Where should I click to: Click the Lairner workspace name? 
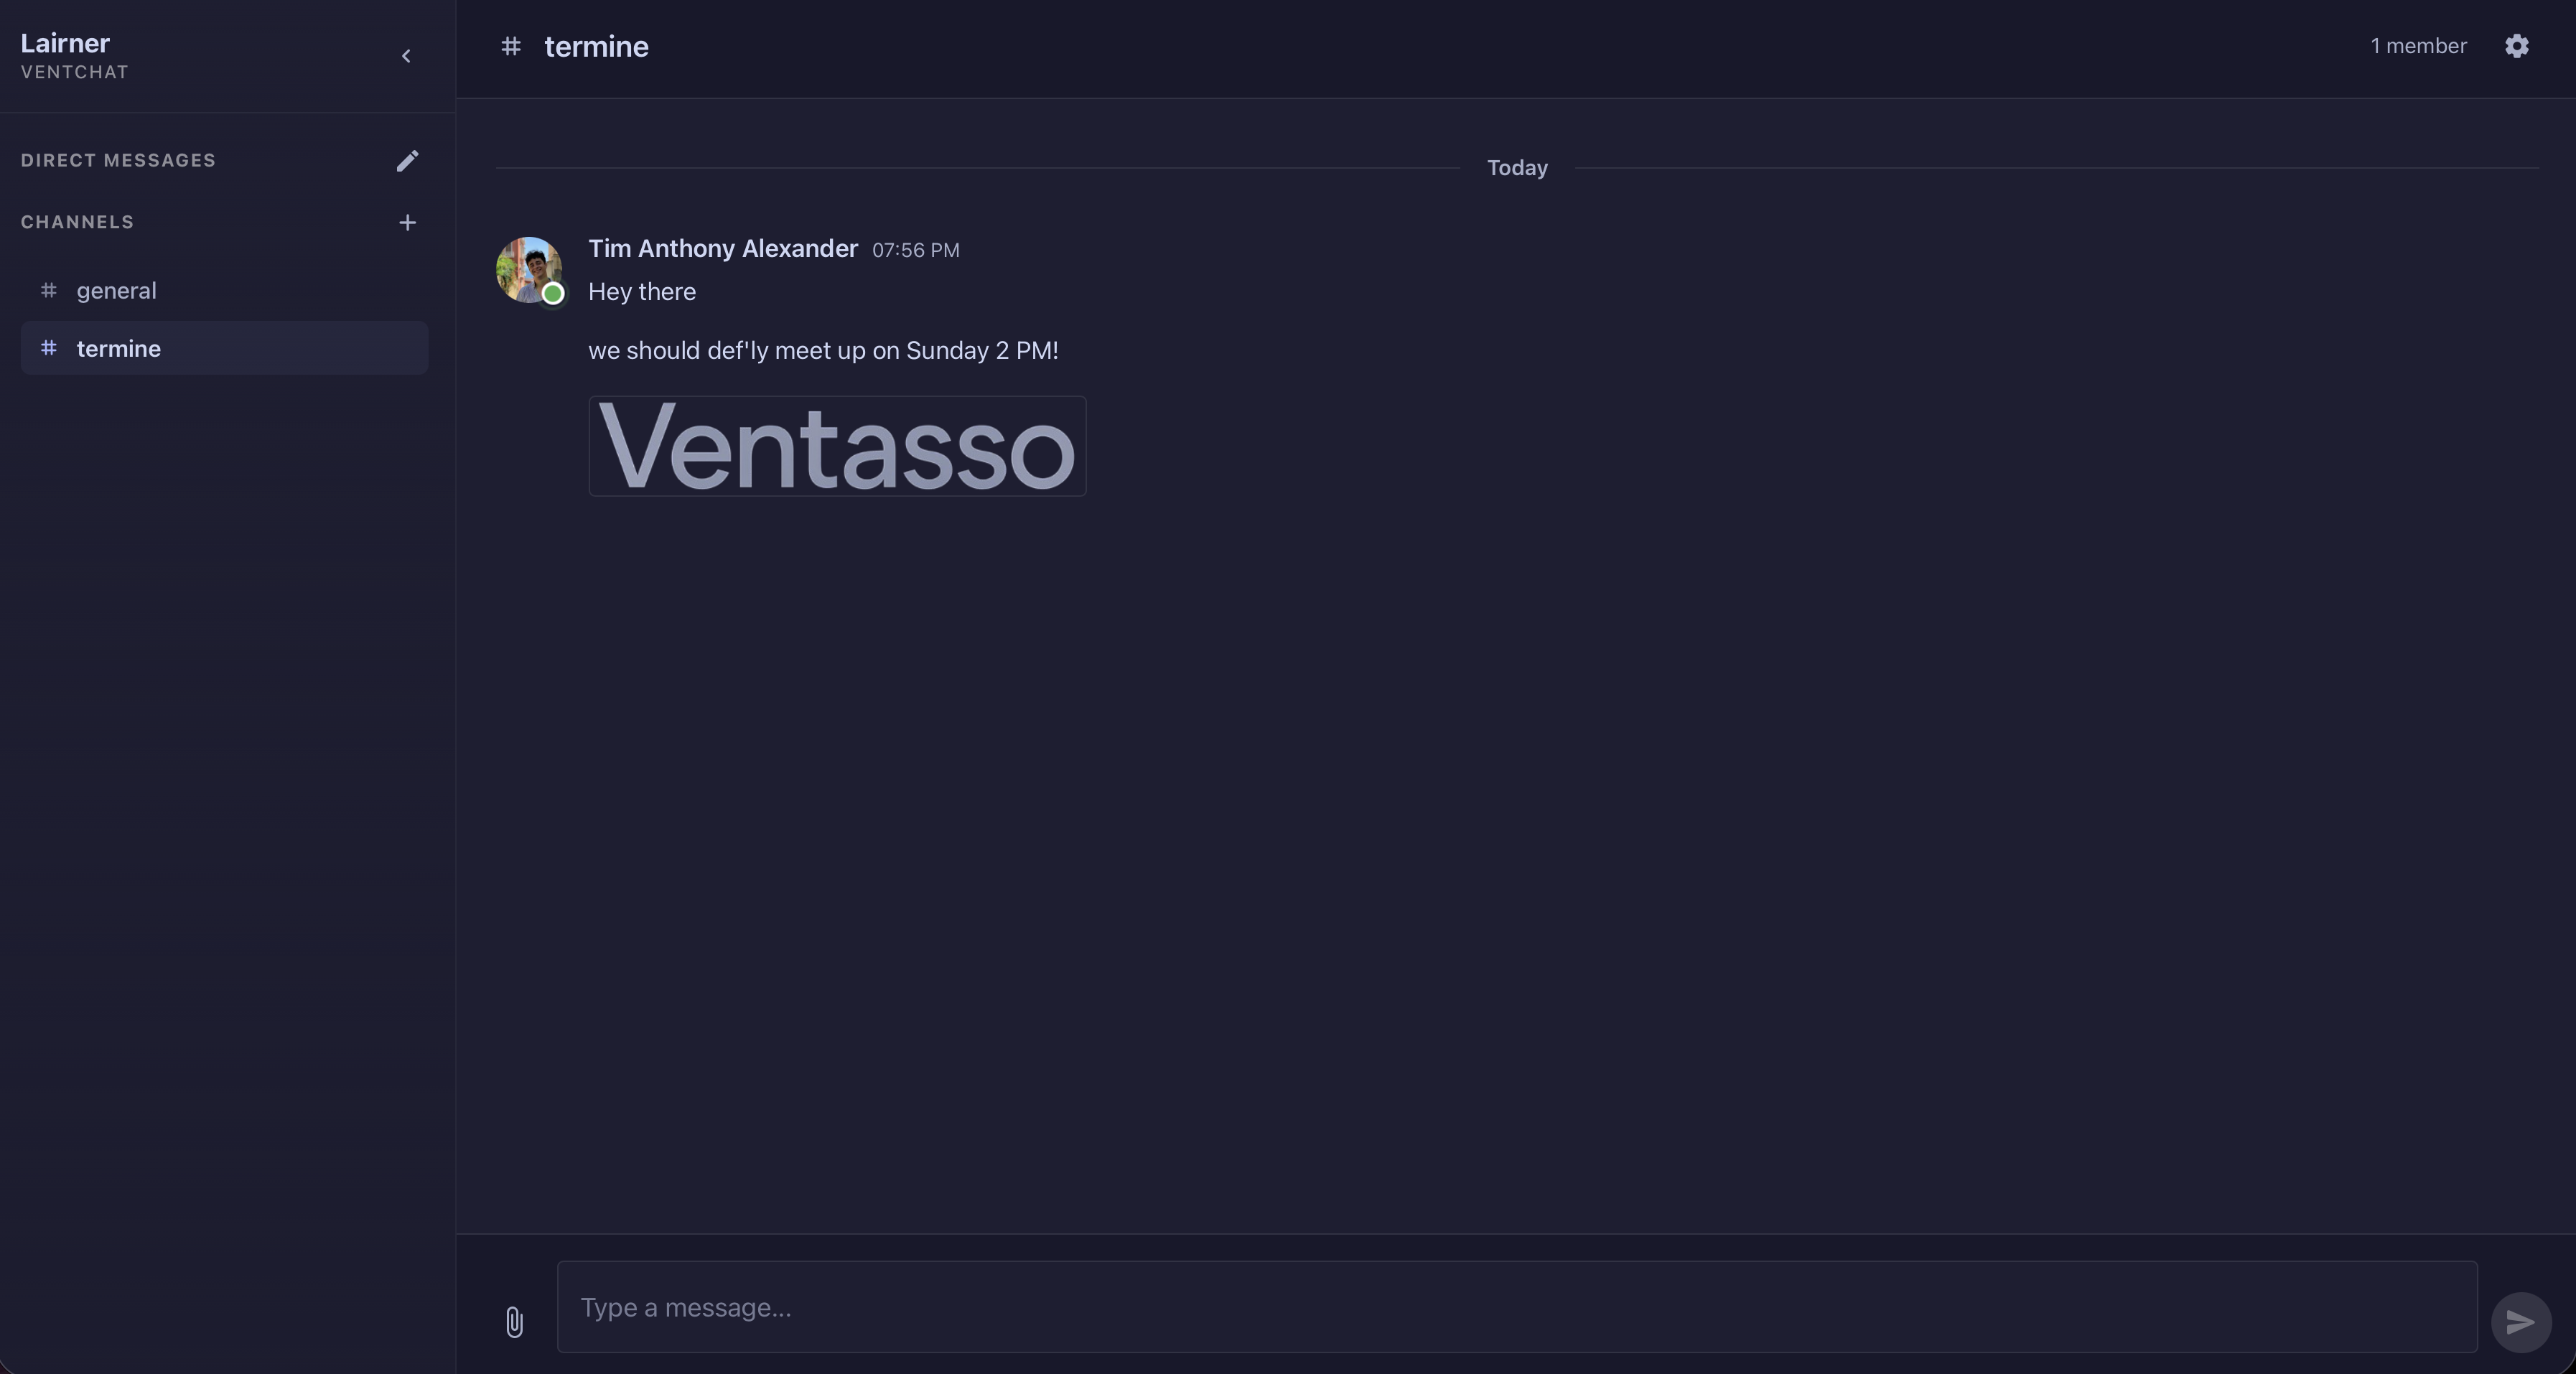[x=65, y=43]
